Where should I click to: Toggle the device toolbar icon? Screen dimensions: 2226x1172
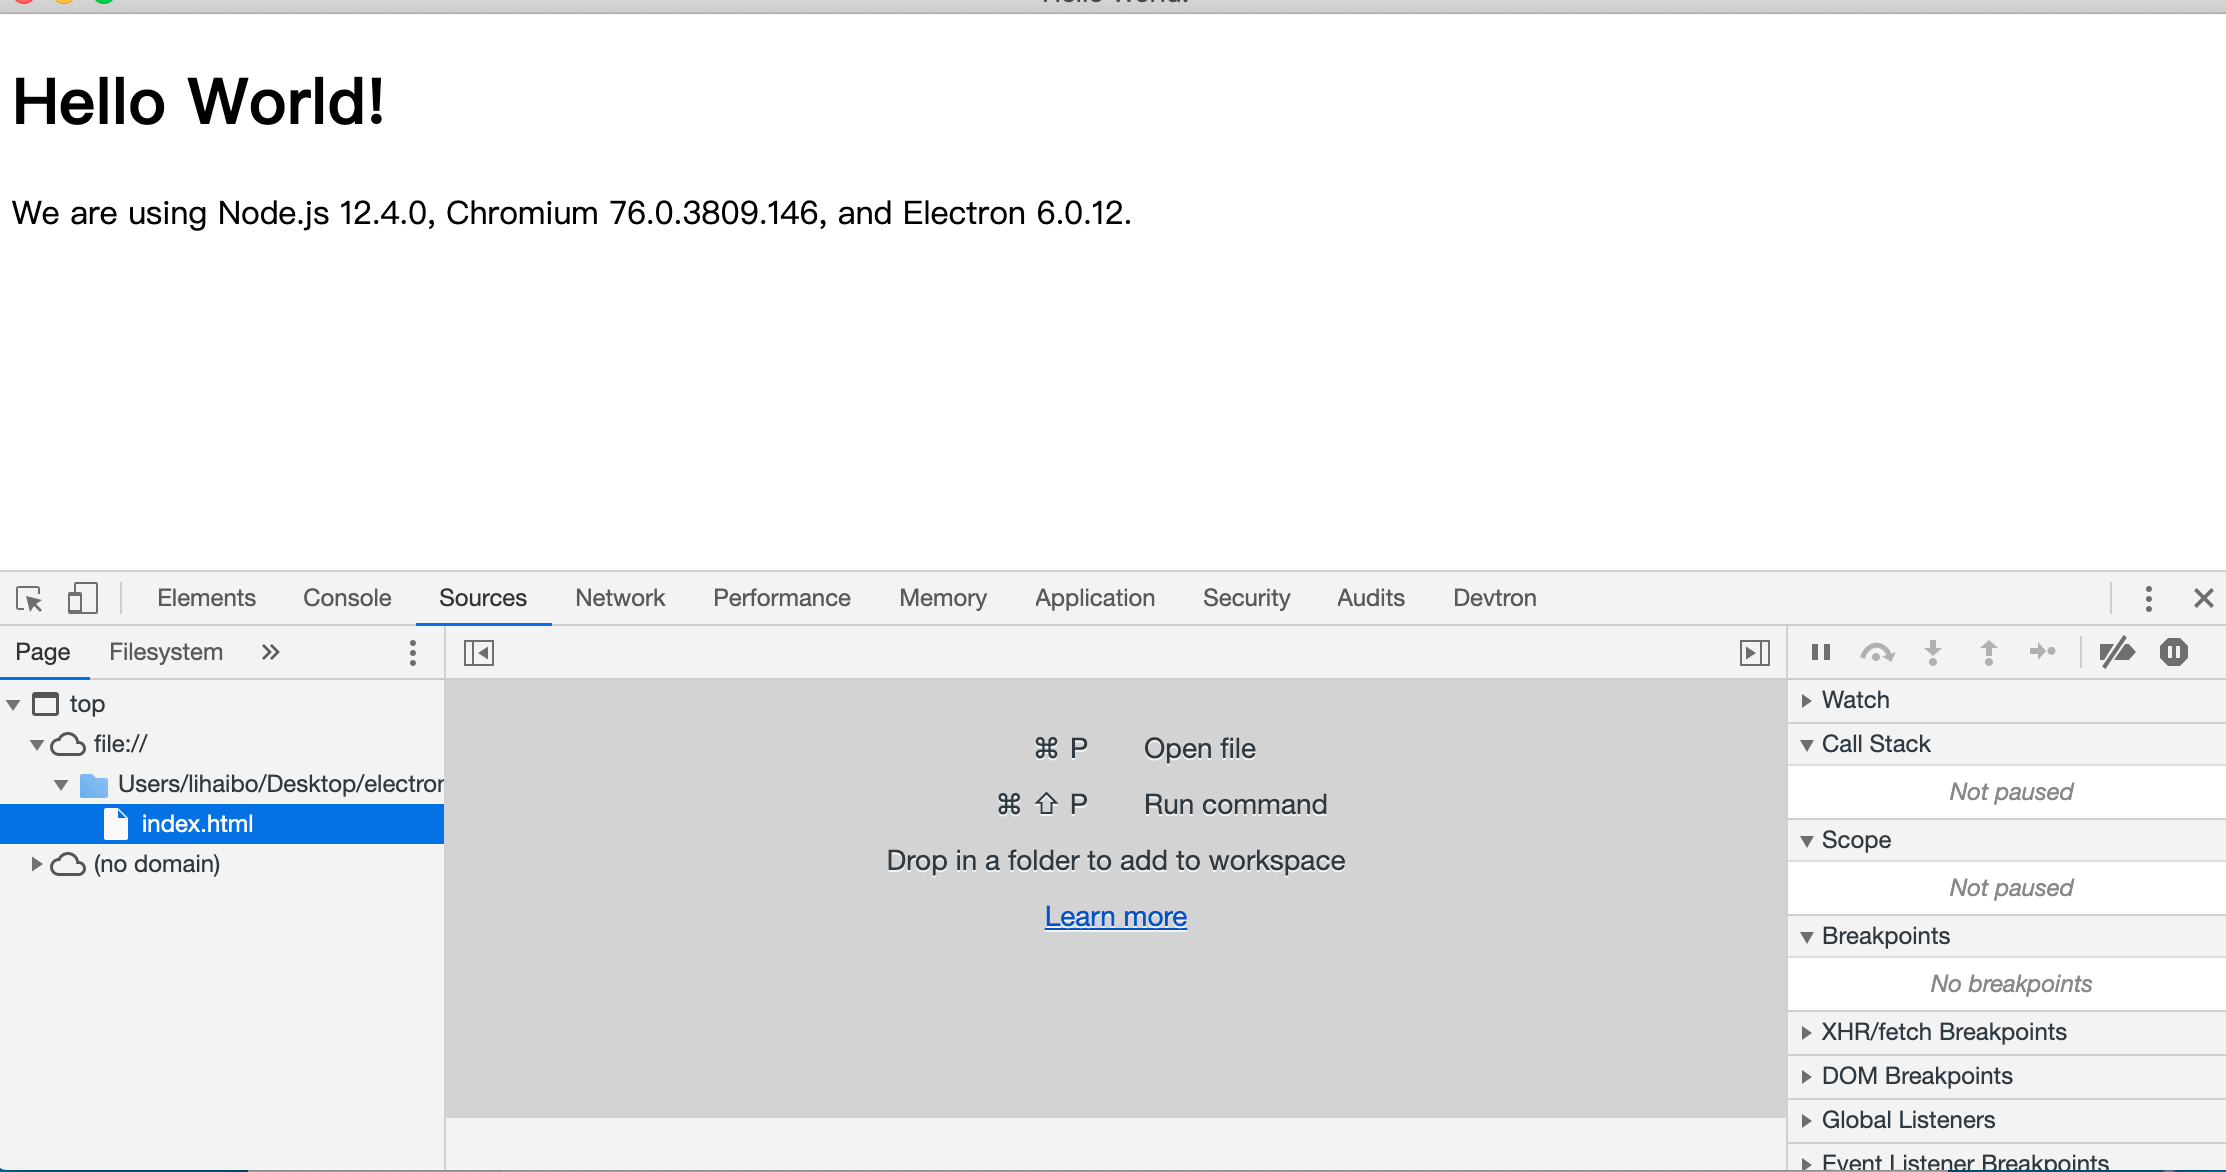tap(82, 598)
